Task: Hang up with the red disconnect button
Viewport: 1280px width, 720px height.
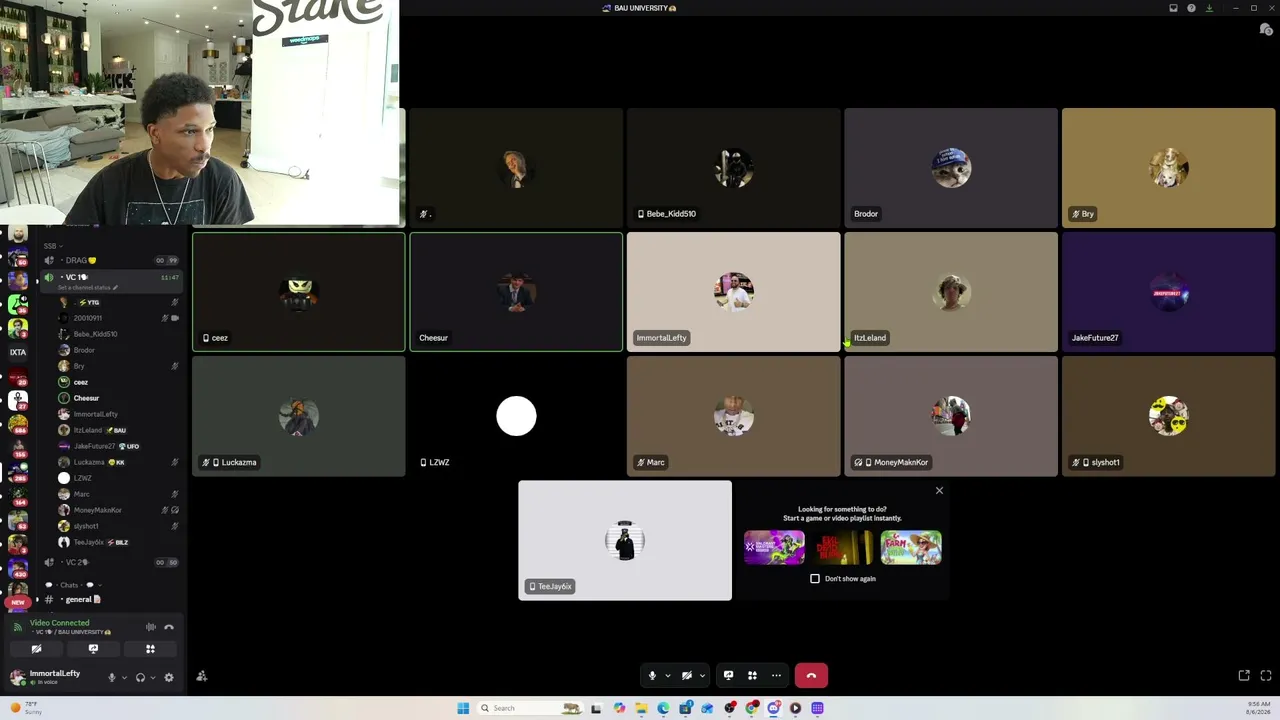Action: point(811,676)
